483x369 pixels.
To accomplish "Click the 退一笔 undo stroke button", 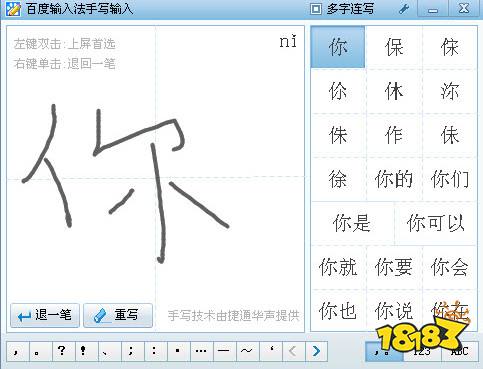I will pos(45,315).
